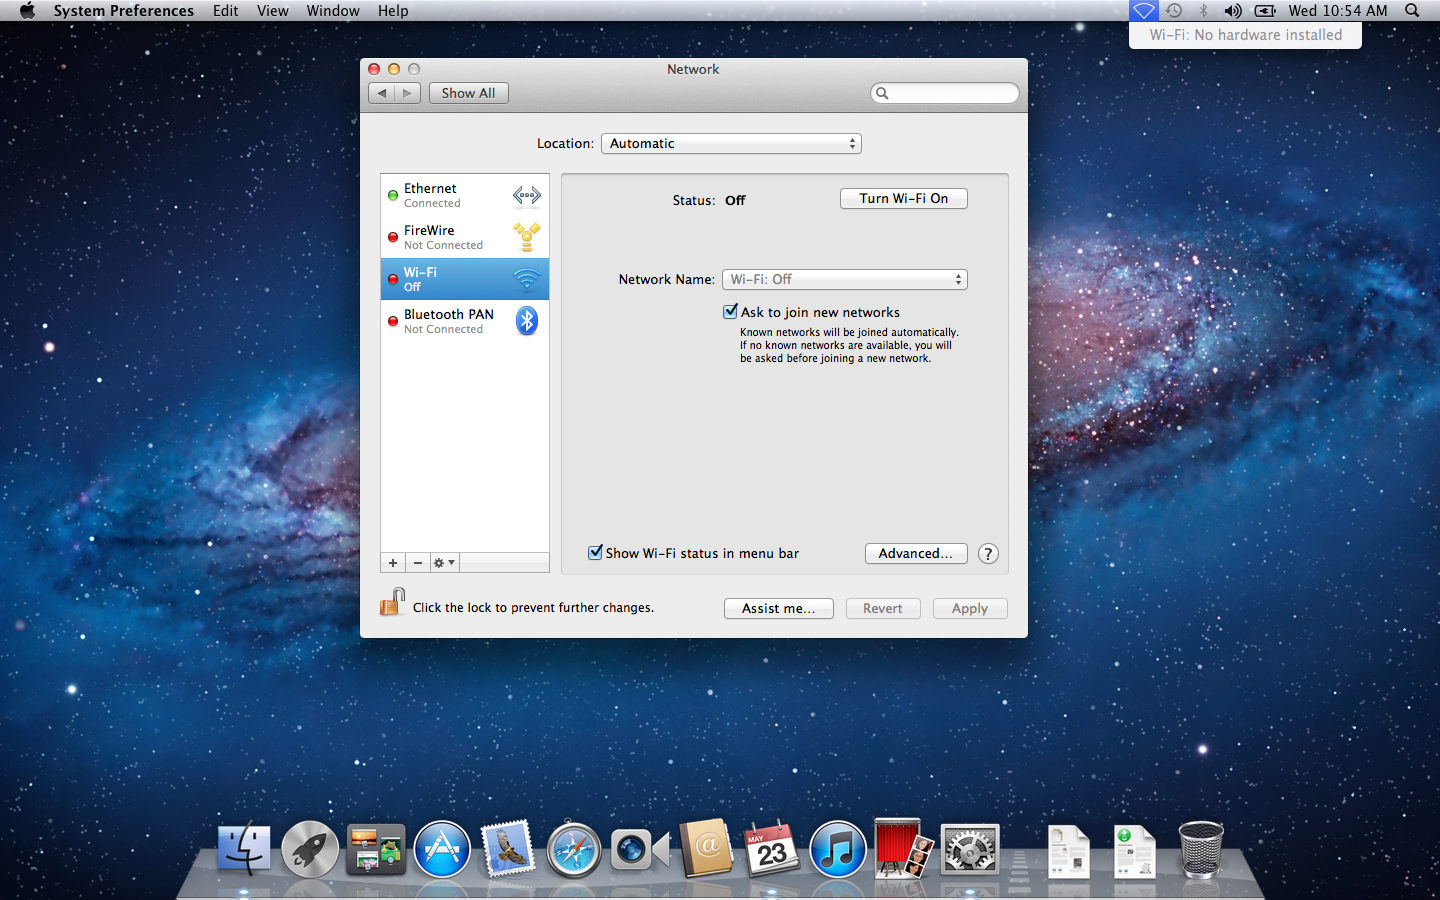Image resolution: width=1440 pixels, height=900 pixels.
Task: Launch iTunes from the Dock
Action: 837,850
